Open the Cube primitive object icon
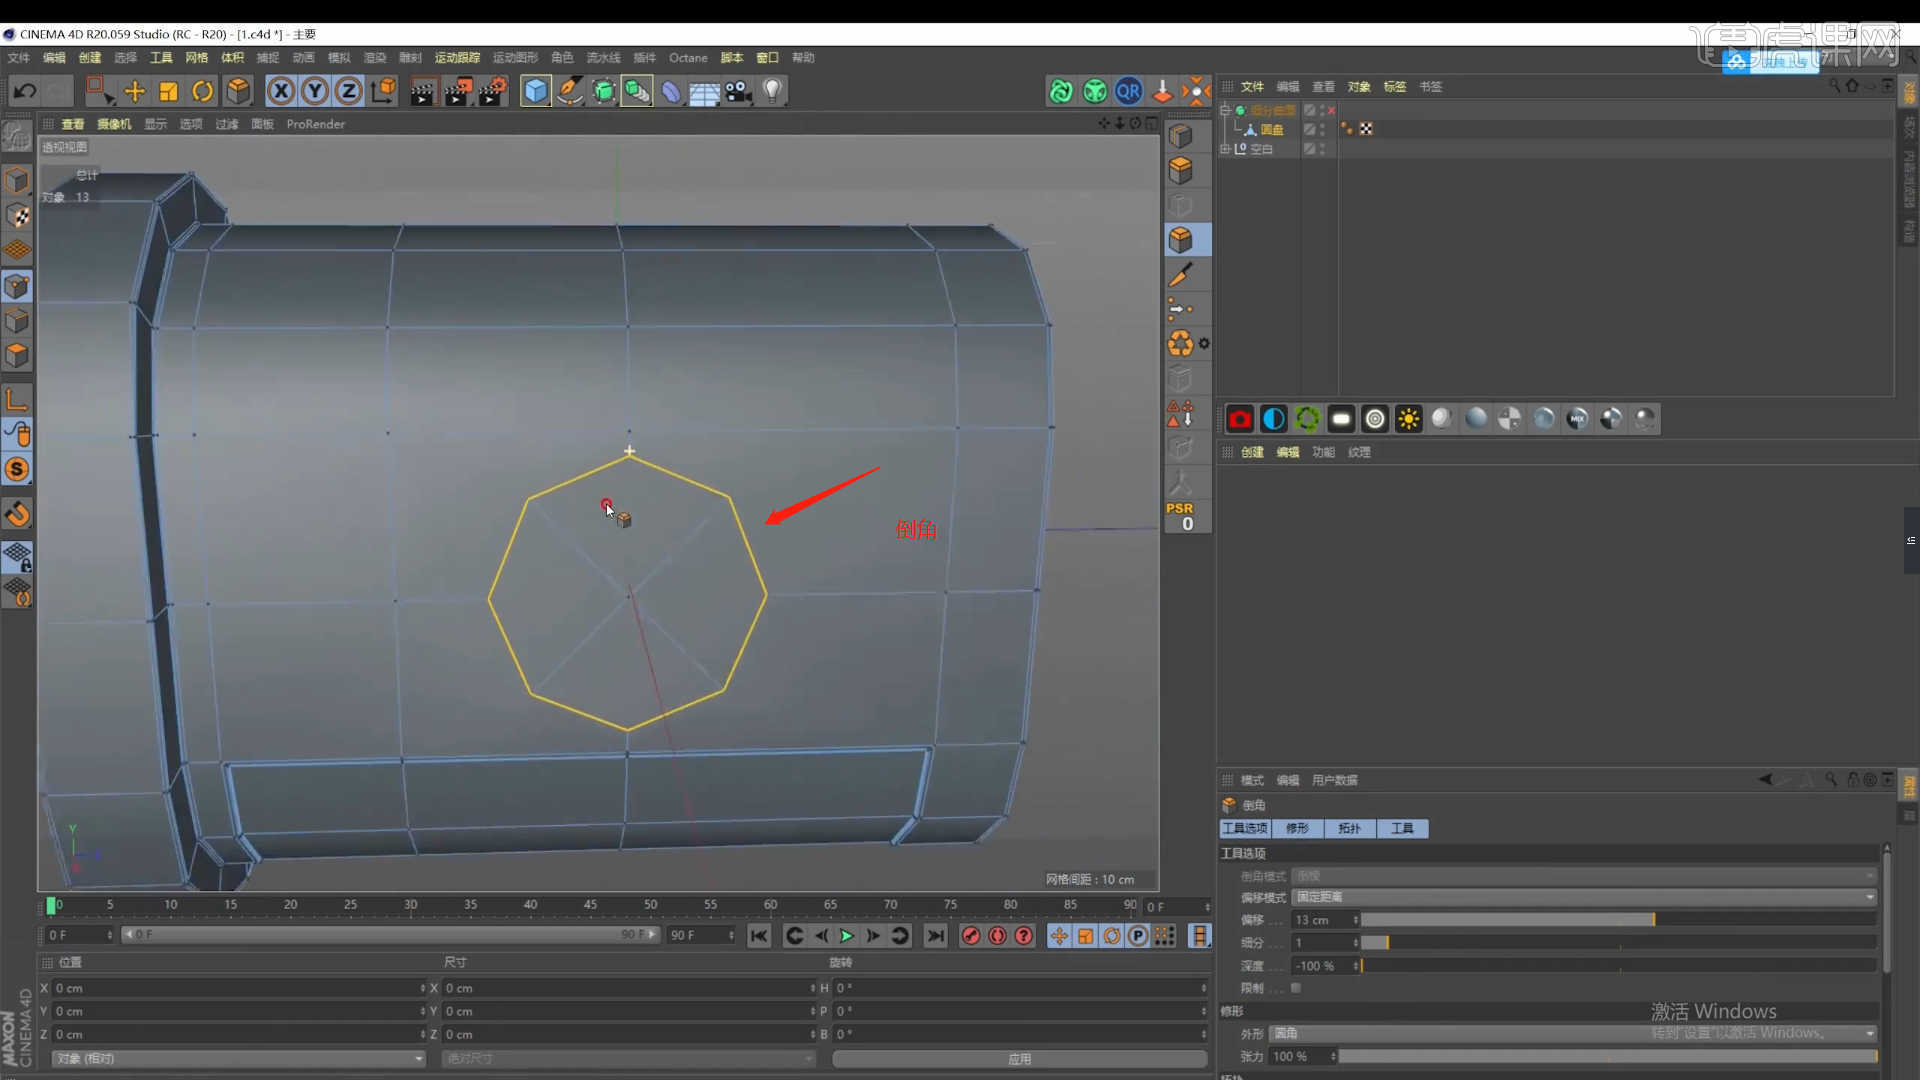The image size is (1920, 1080). coord(536,92)
